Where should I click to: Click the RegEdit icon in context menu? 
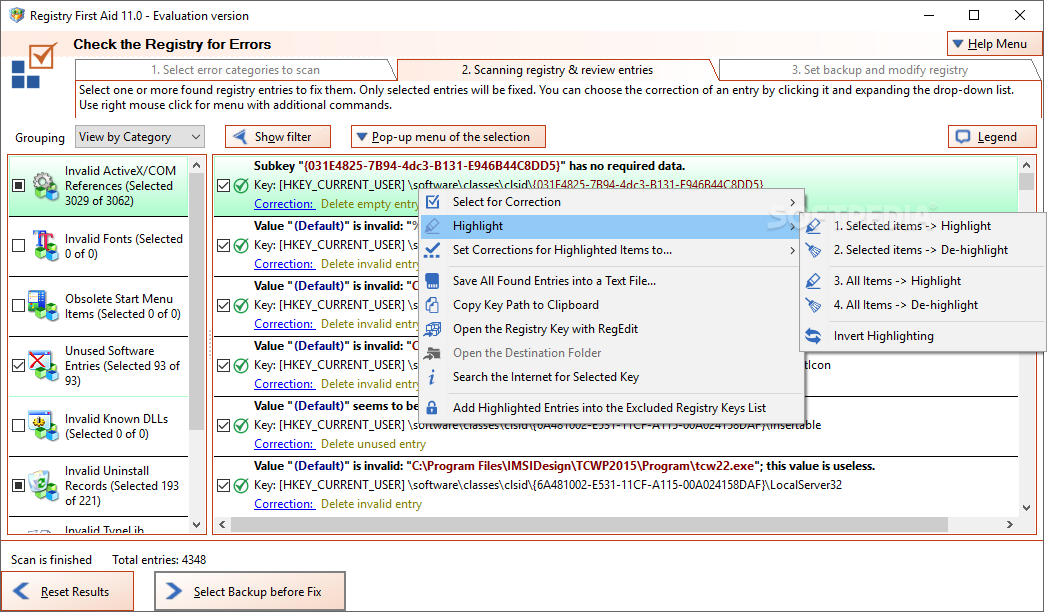coord(433,329)
